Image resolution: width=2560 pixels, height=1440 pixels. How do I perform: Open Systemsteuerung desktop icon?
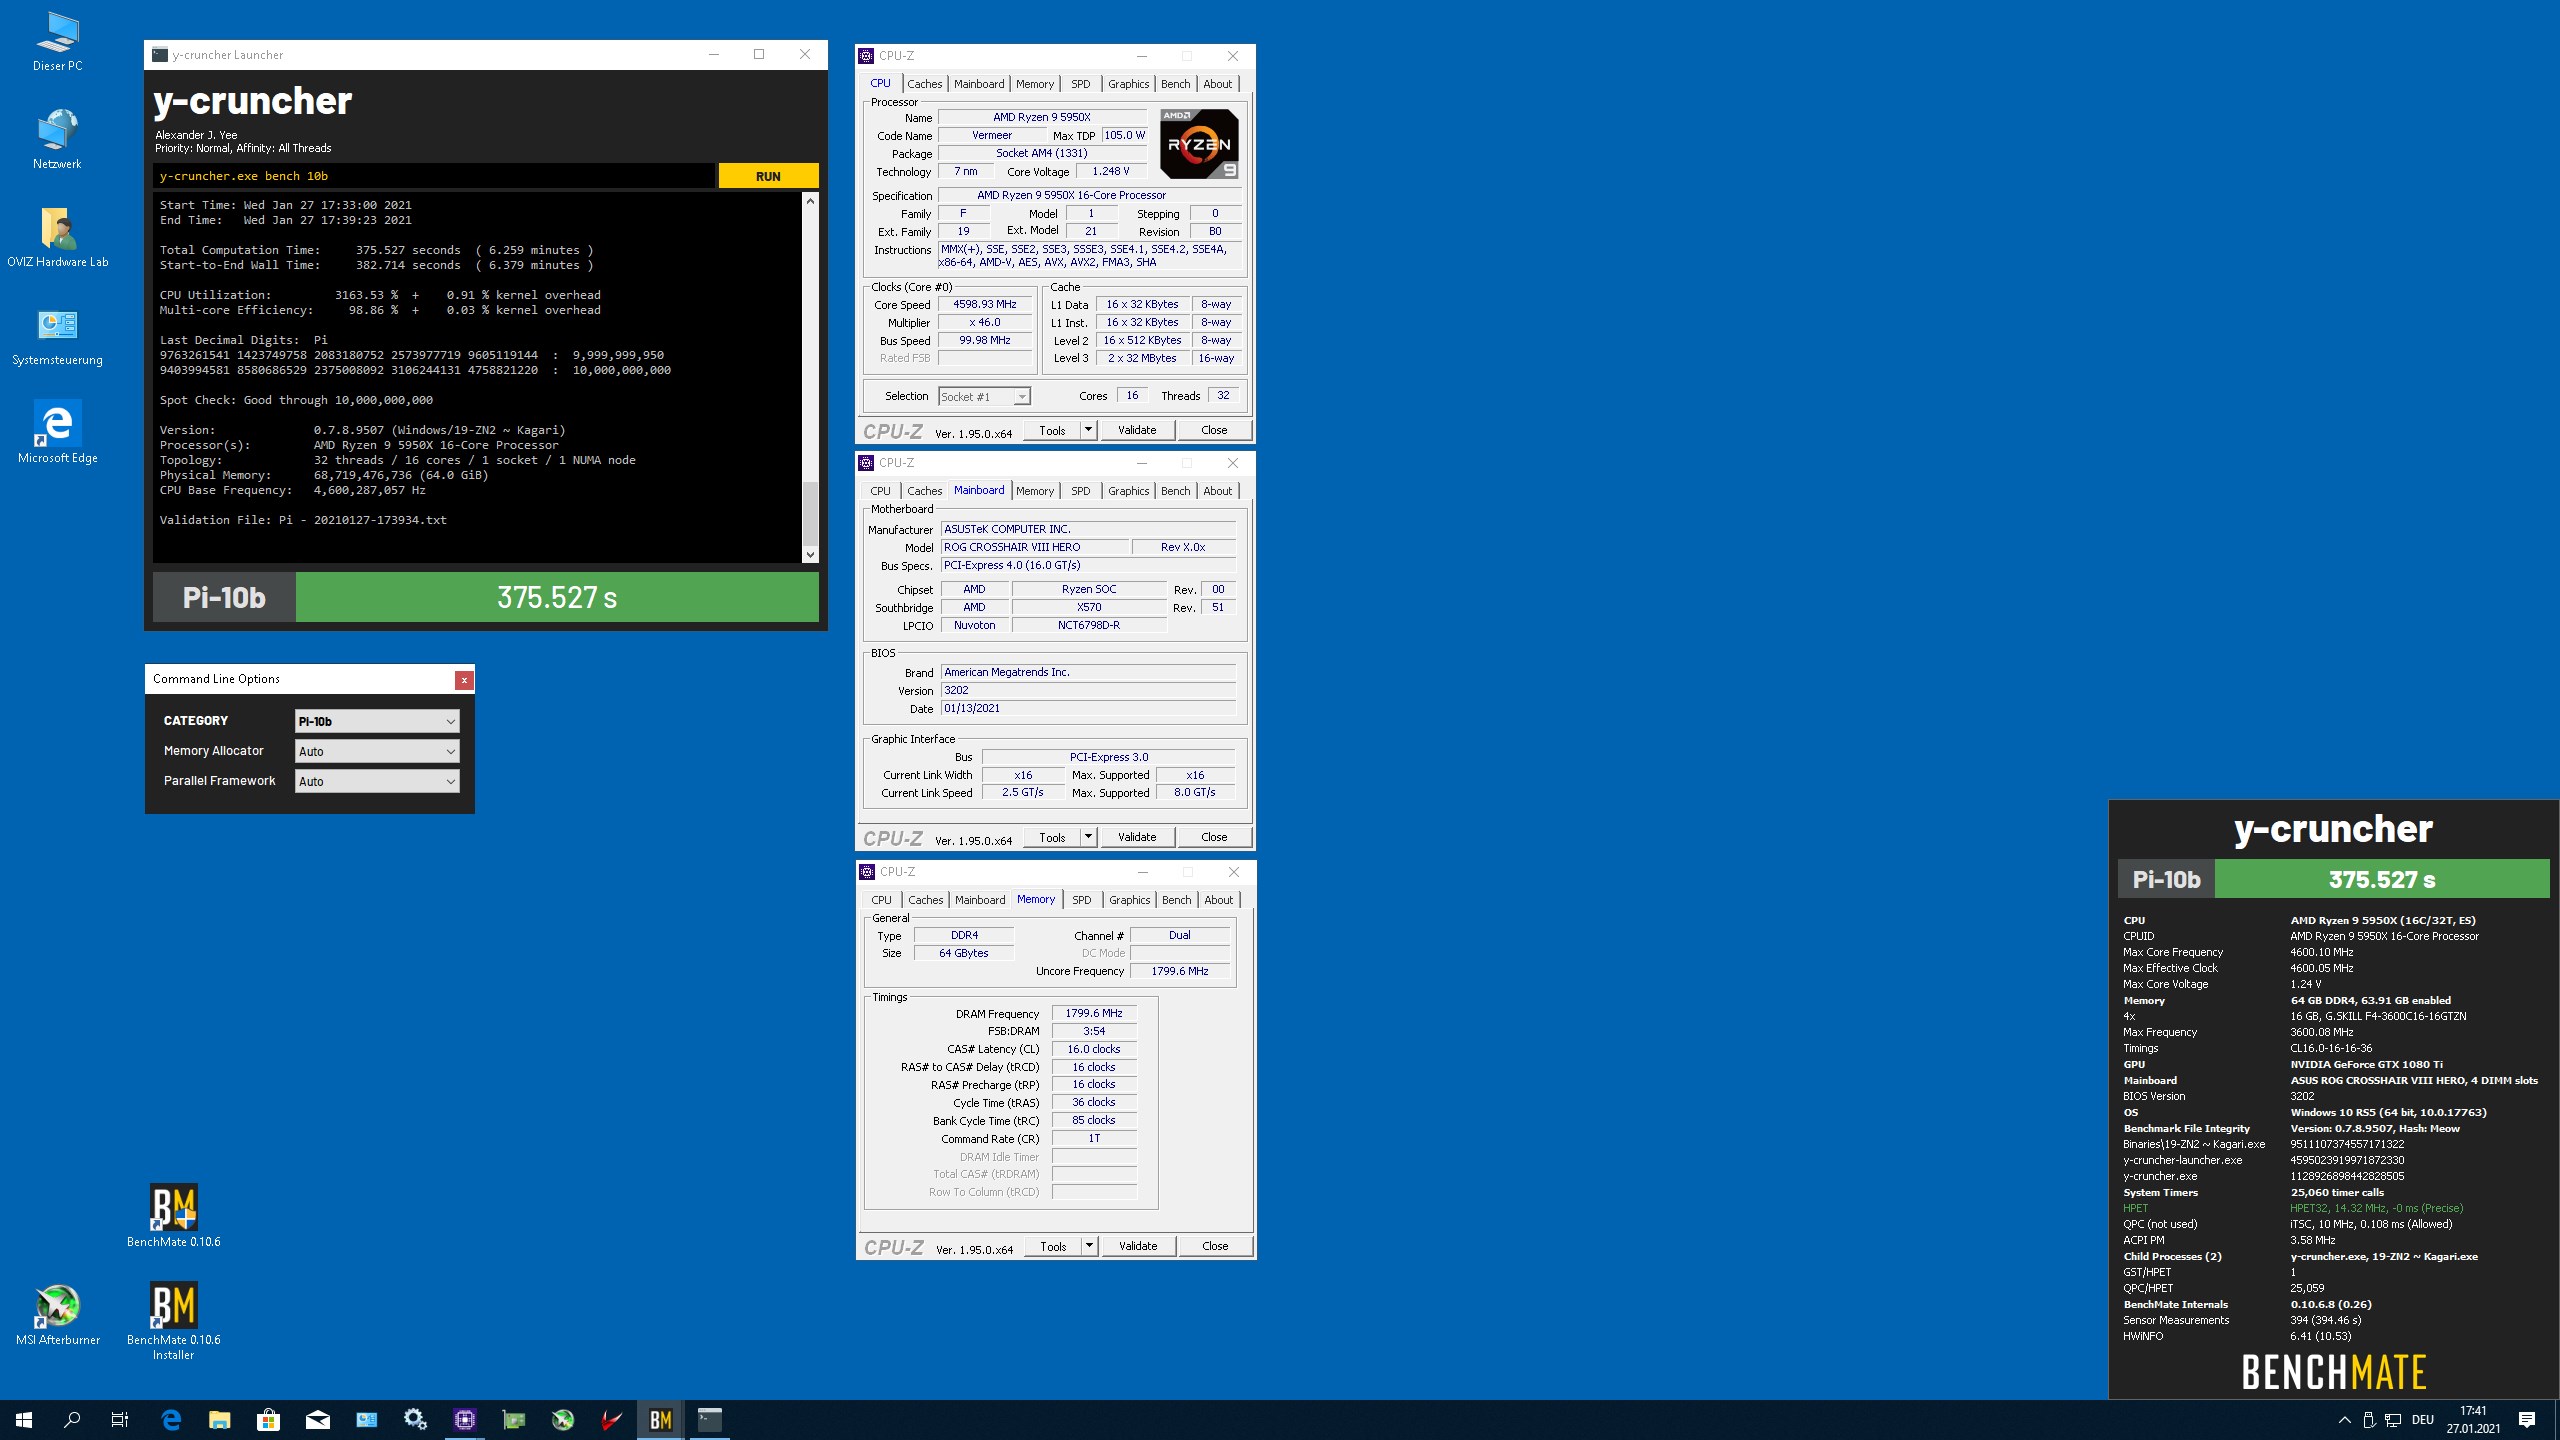coord(57,336)
